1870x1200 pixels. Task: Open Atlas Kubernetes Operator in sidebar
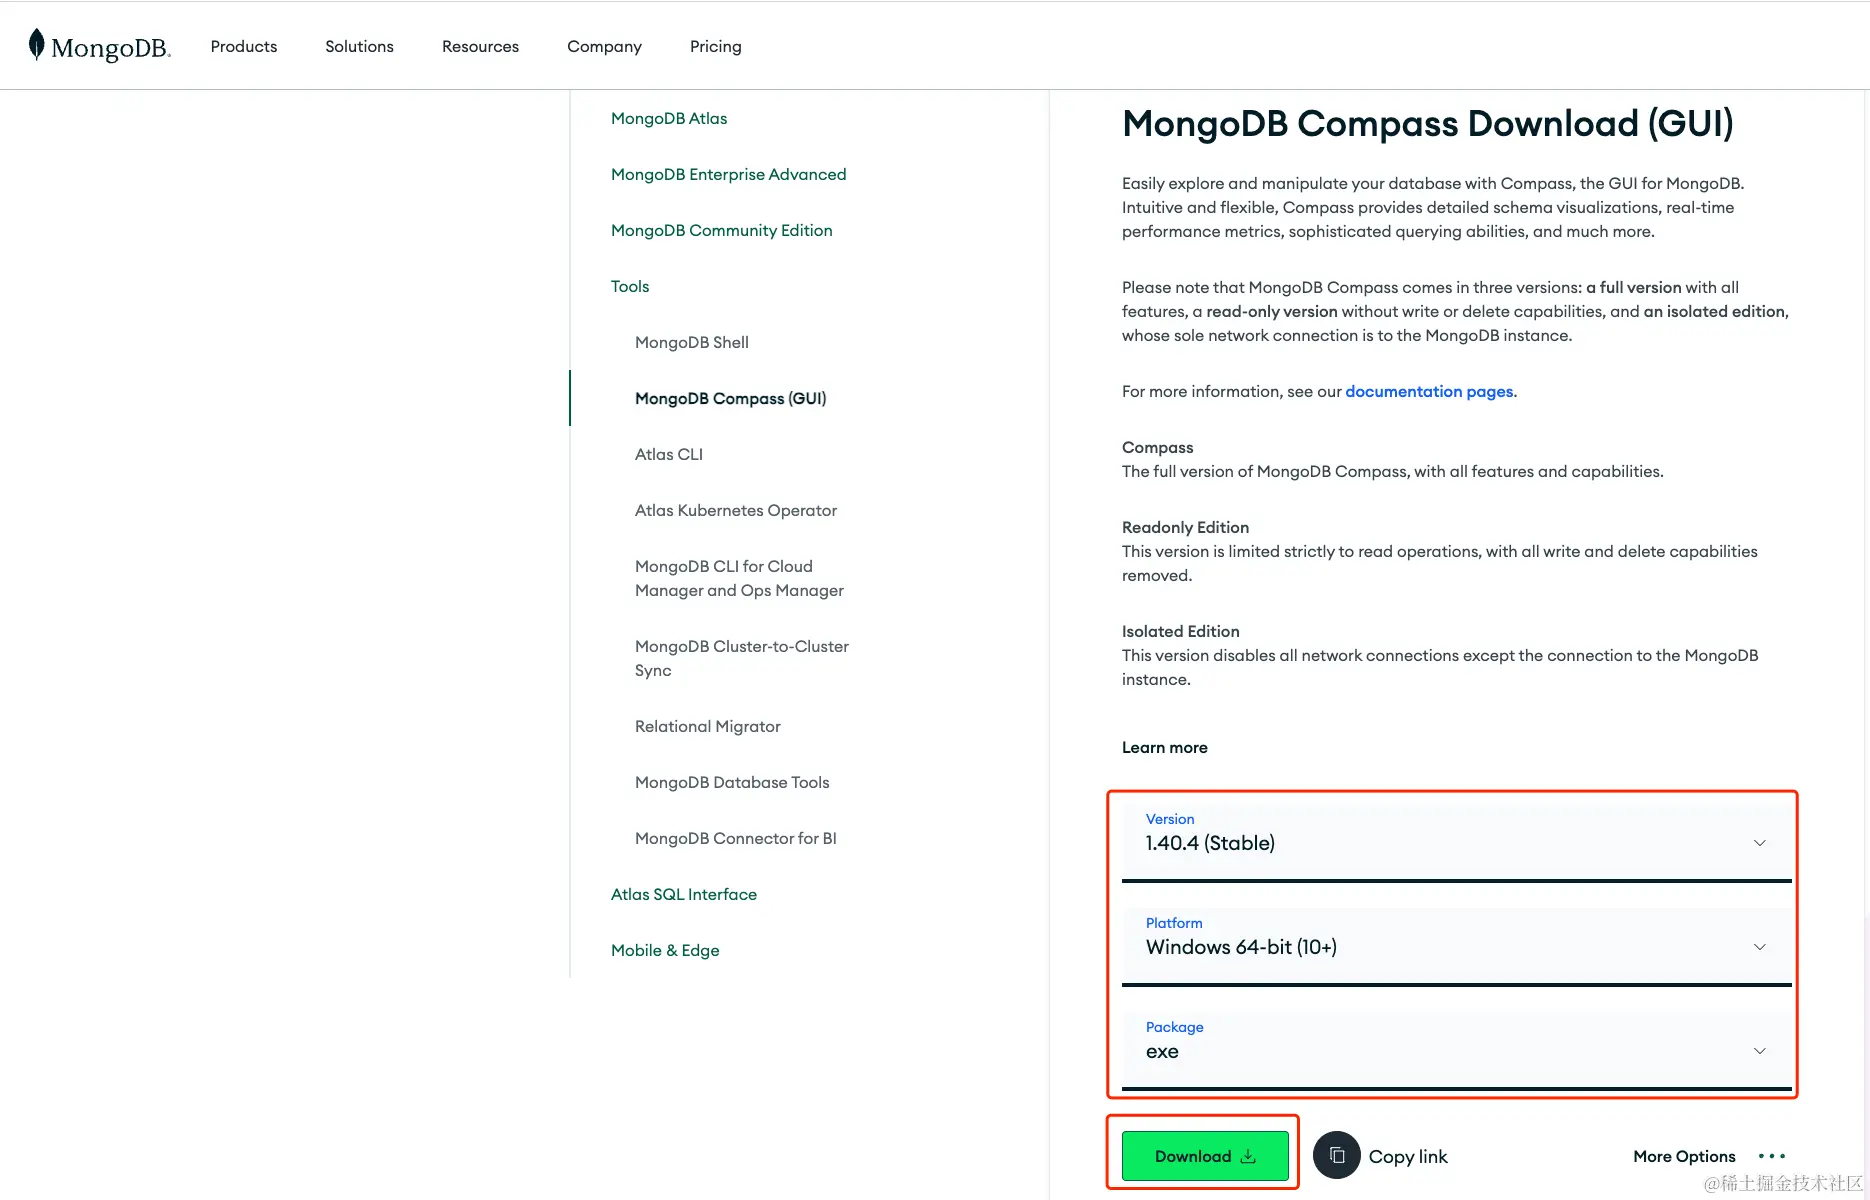click(735, 510)
